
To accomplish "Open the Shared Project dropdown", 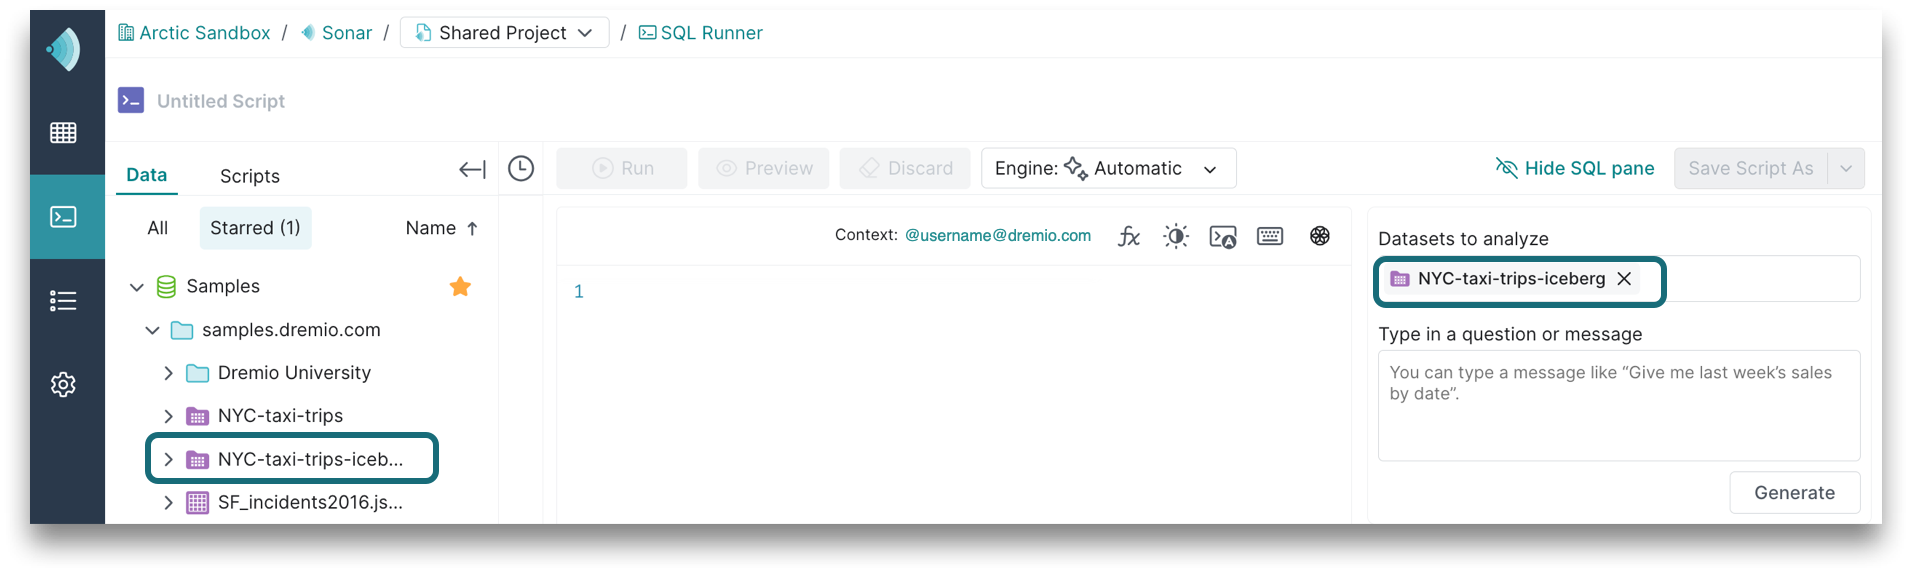I will pos(504,33).
